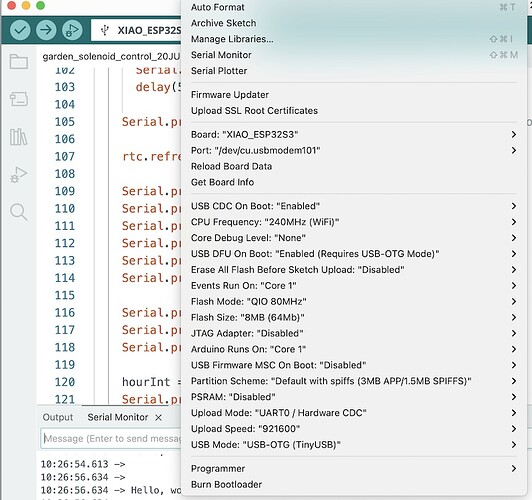532x500 pixels.
Task: Expand the Port "/dev/cu.usbmodem101" submenu
Action: point(353,150)
